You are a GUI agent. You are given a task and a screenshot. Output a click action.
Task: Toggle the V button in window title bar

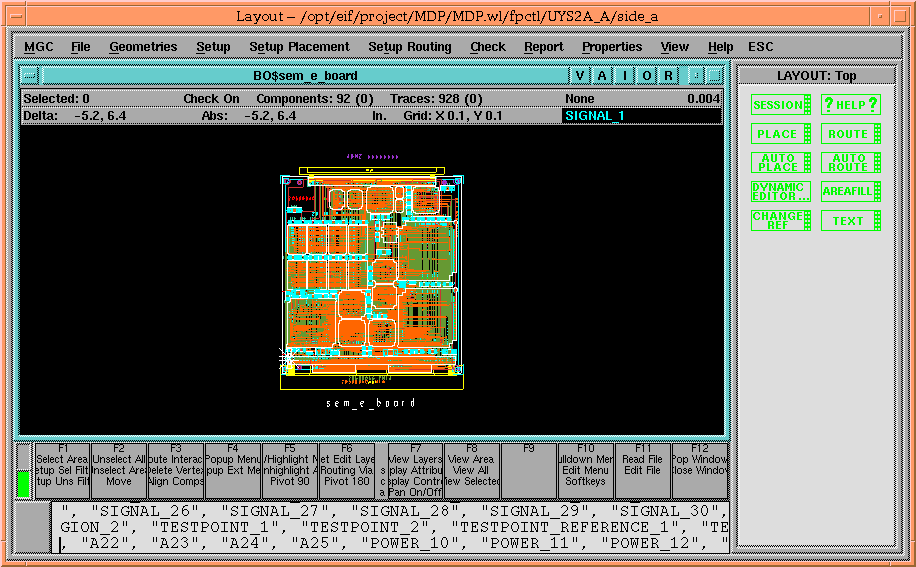pyautogui.click(x=581, y=76)
